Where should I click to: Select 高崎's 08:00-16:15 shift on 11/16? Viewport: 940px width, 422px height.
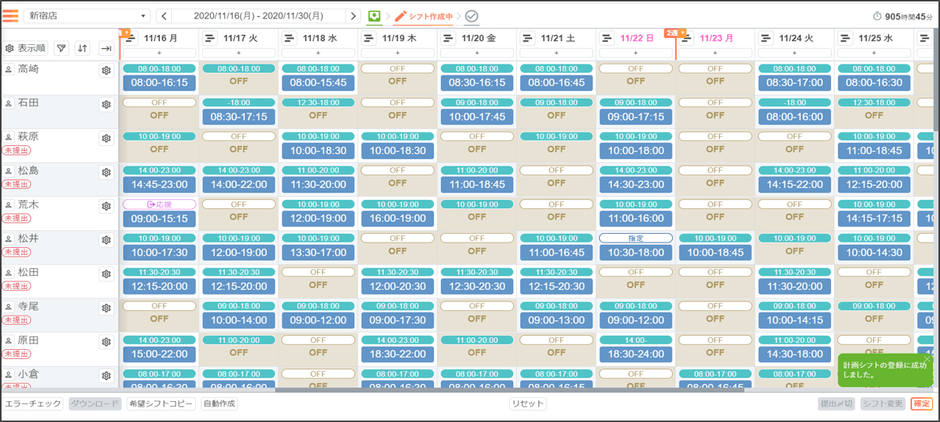[159, 83]
